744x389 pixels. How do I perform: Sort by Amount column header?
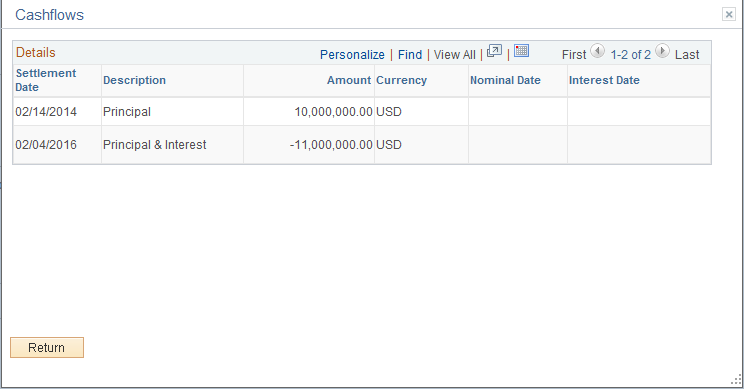coord(349,80)
